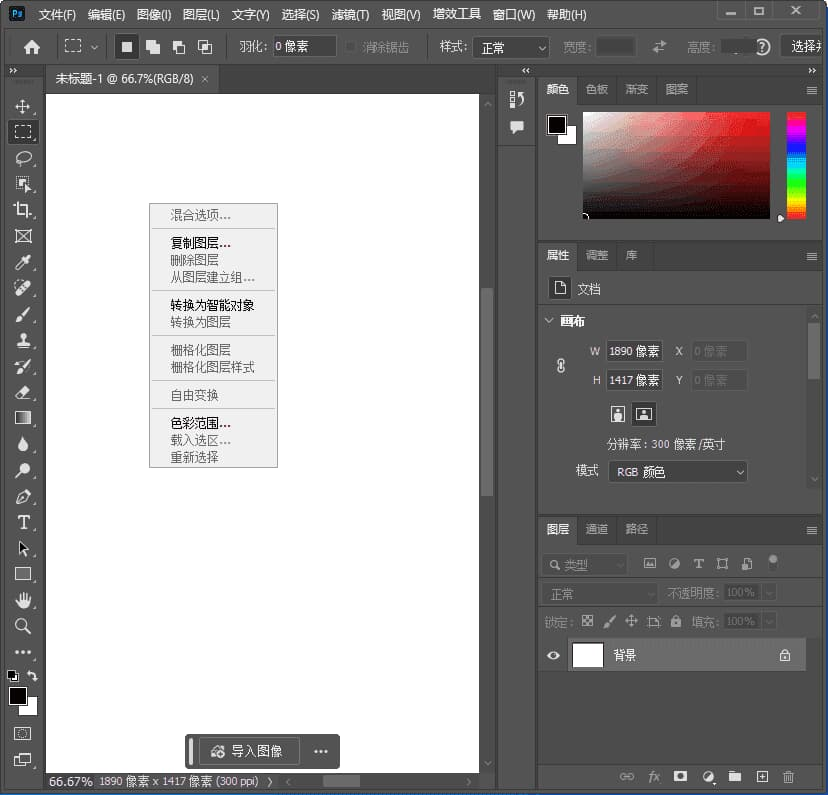Open the 样式 dropdown in options bar
This screenshot has width=828, height=795.
coord(511,46)
